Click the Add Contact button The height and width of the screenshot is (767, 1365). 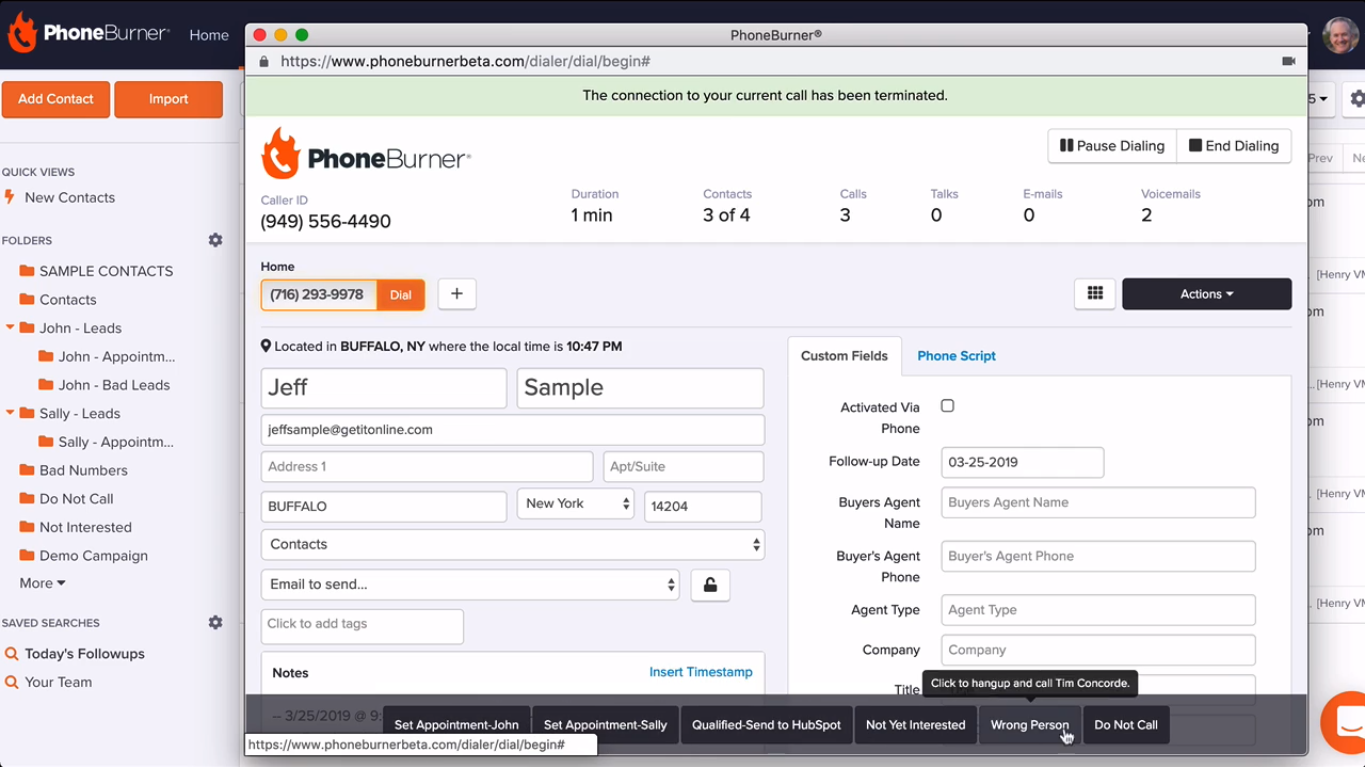(56, 99)
